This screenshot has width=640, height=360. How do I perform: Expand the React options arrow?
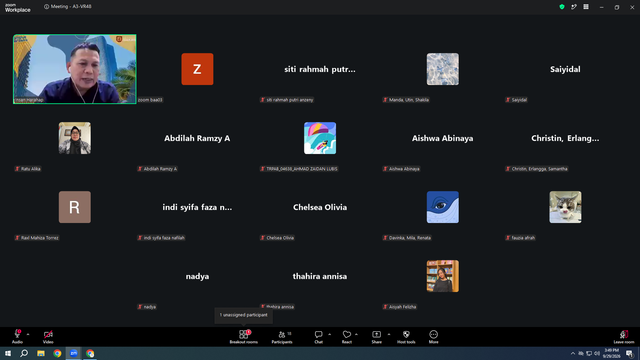(356, 334)
